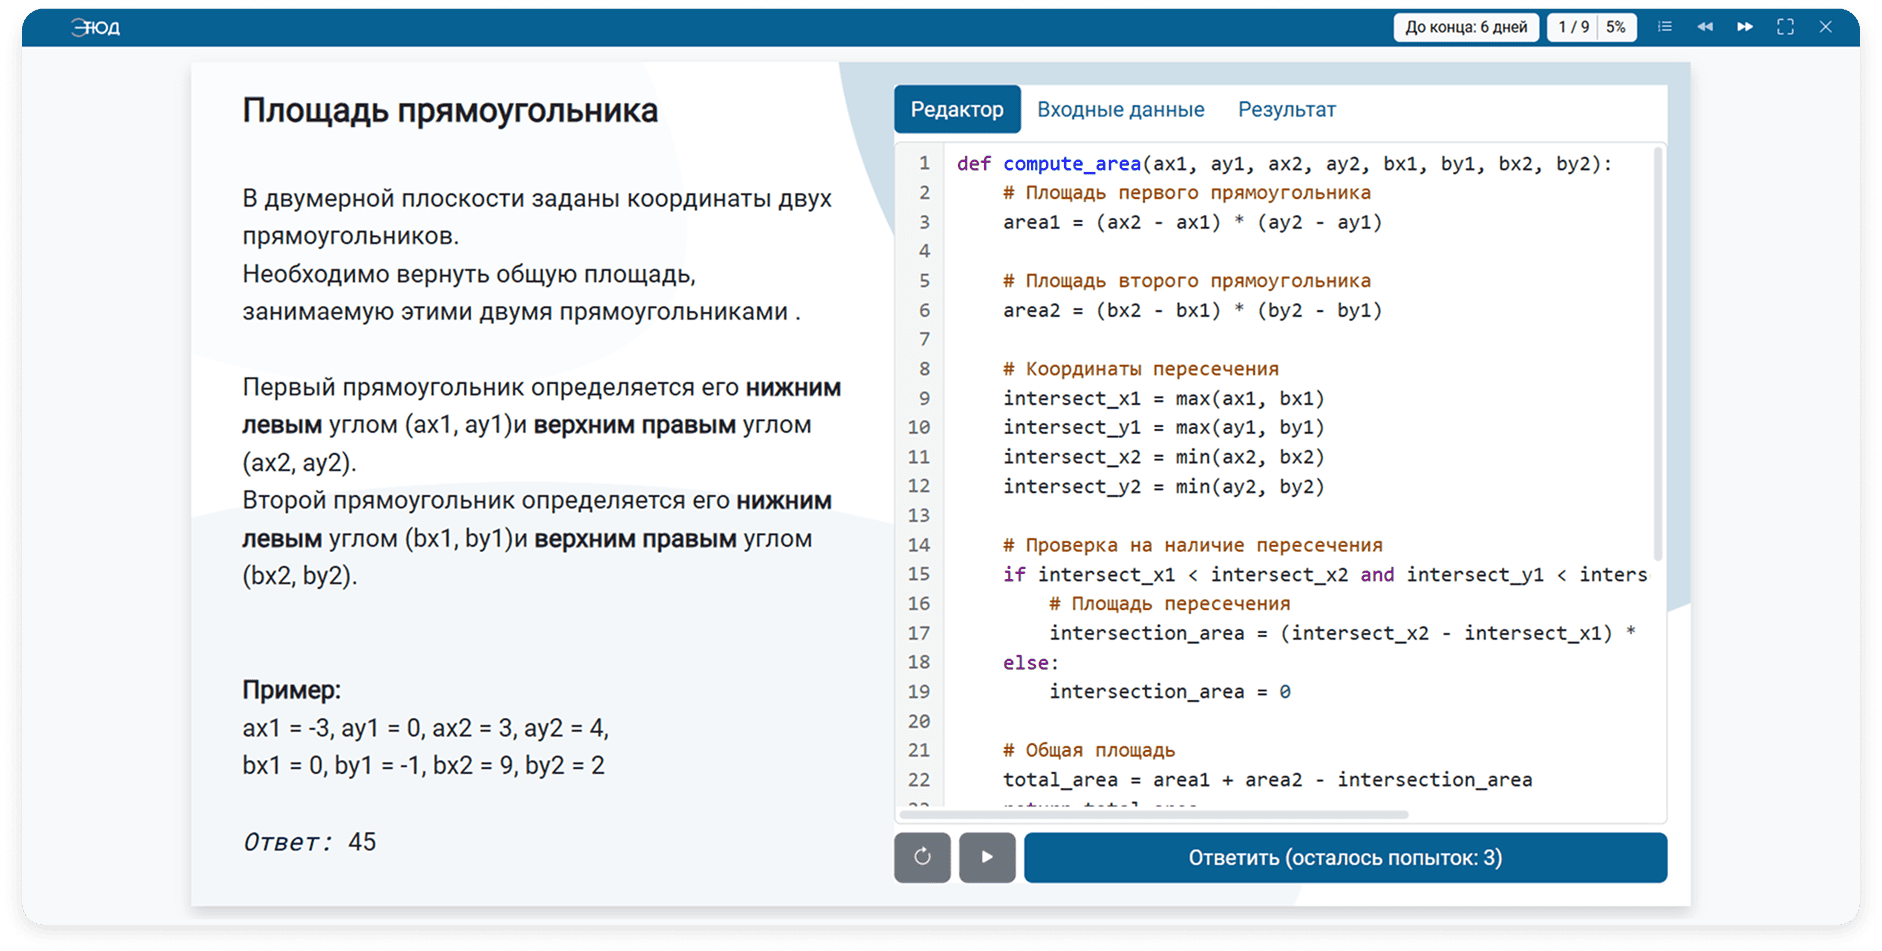Viewport: 1882px width, 951px height.
Task: Open the Входные данные tab
Action: pos(1120,109)
